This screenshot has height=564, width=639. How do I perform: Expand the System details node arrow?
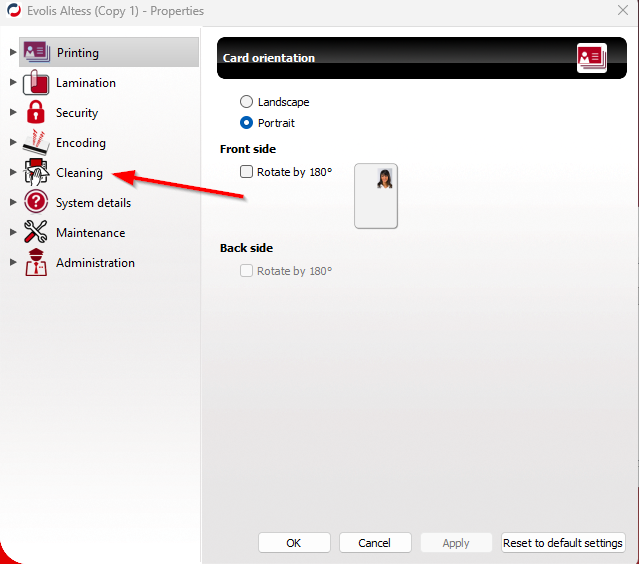pos(13,202)
